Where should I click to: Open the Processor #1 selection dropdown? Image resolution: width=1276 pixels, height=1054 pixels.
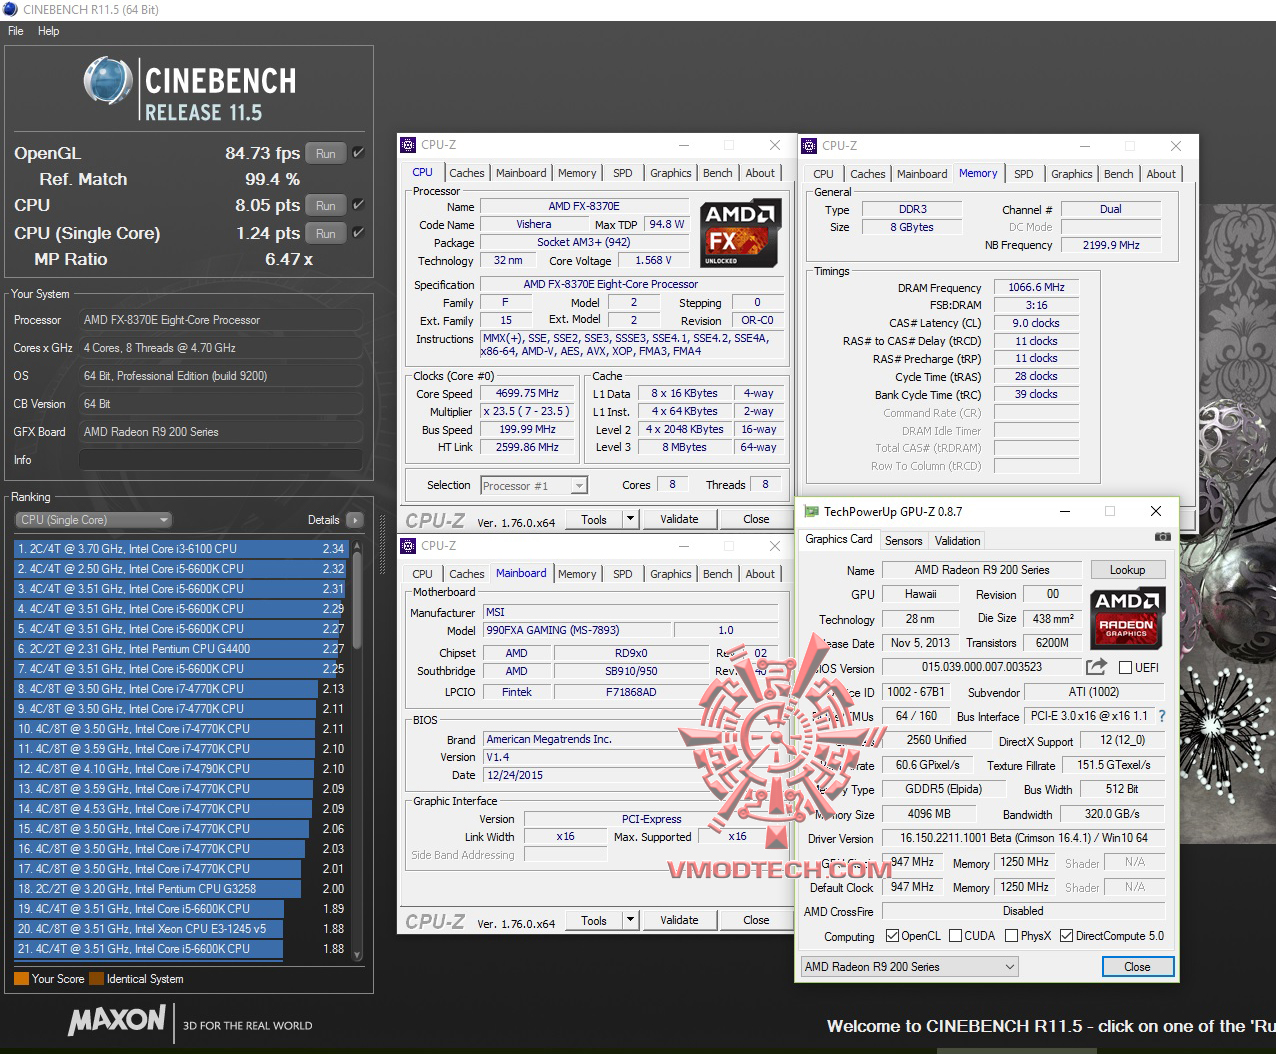click(x=534, y=485)
